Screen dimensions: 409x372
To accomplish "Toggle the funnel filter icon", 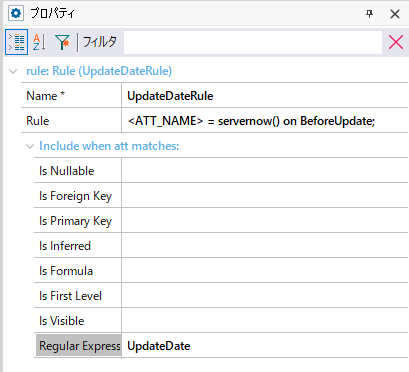I will (x=62, y=42).
